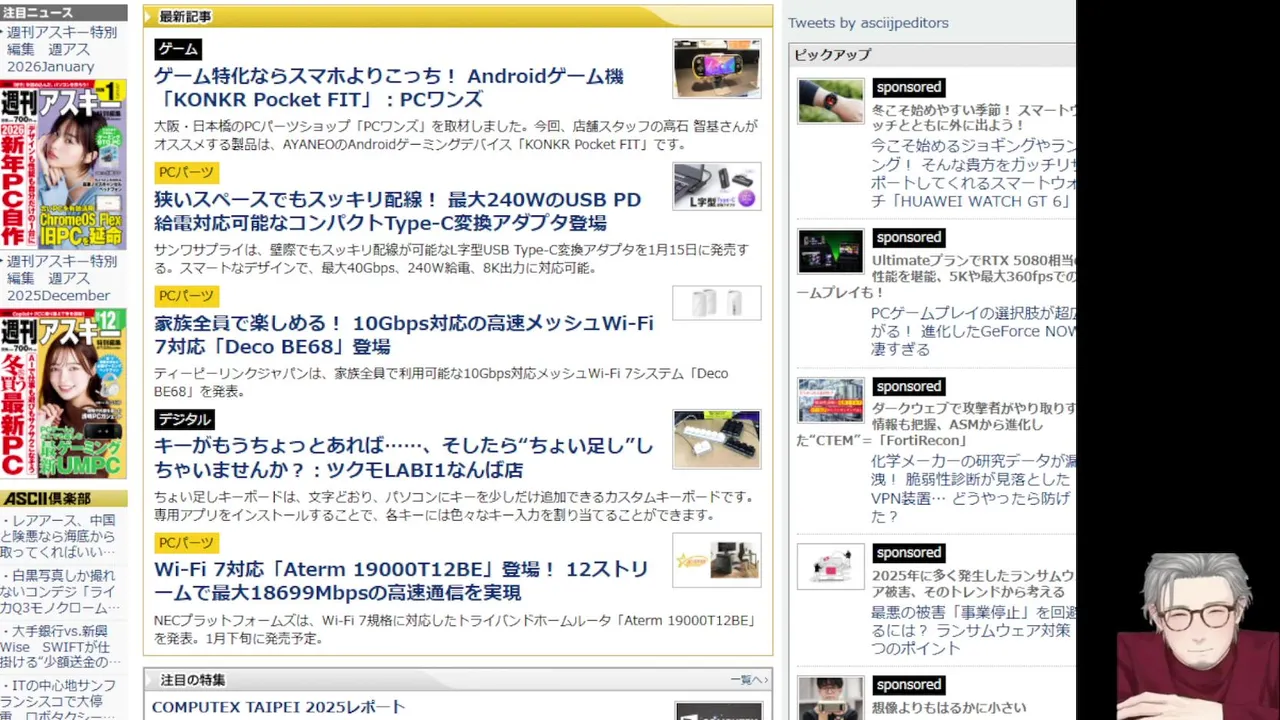Screen dimensions: 1280x720
Task: Open the ちょい足し keyboard article headline
Action: click(404, 458)
